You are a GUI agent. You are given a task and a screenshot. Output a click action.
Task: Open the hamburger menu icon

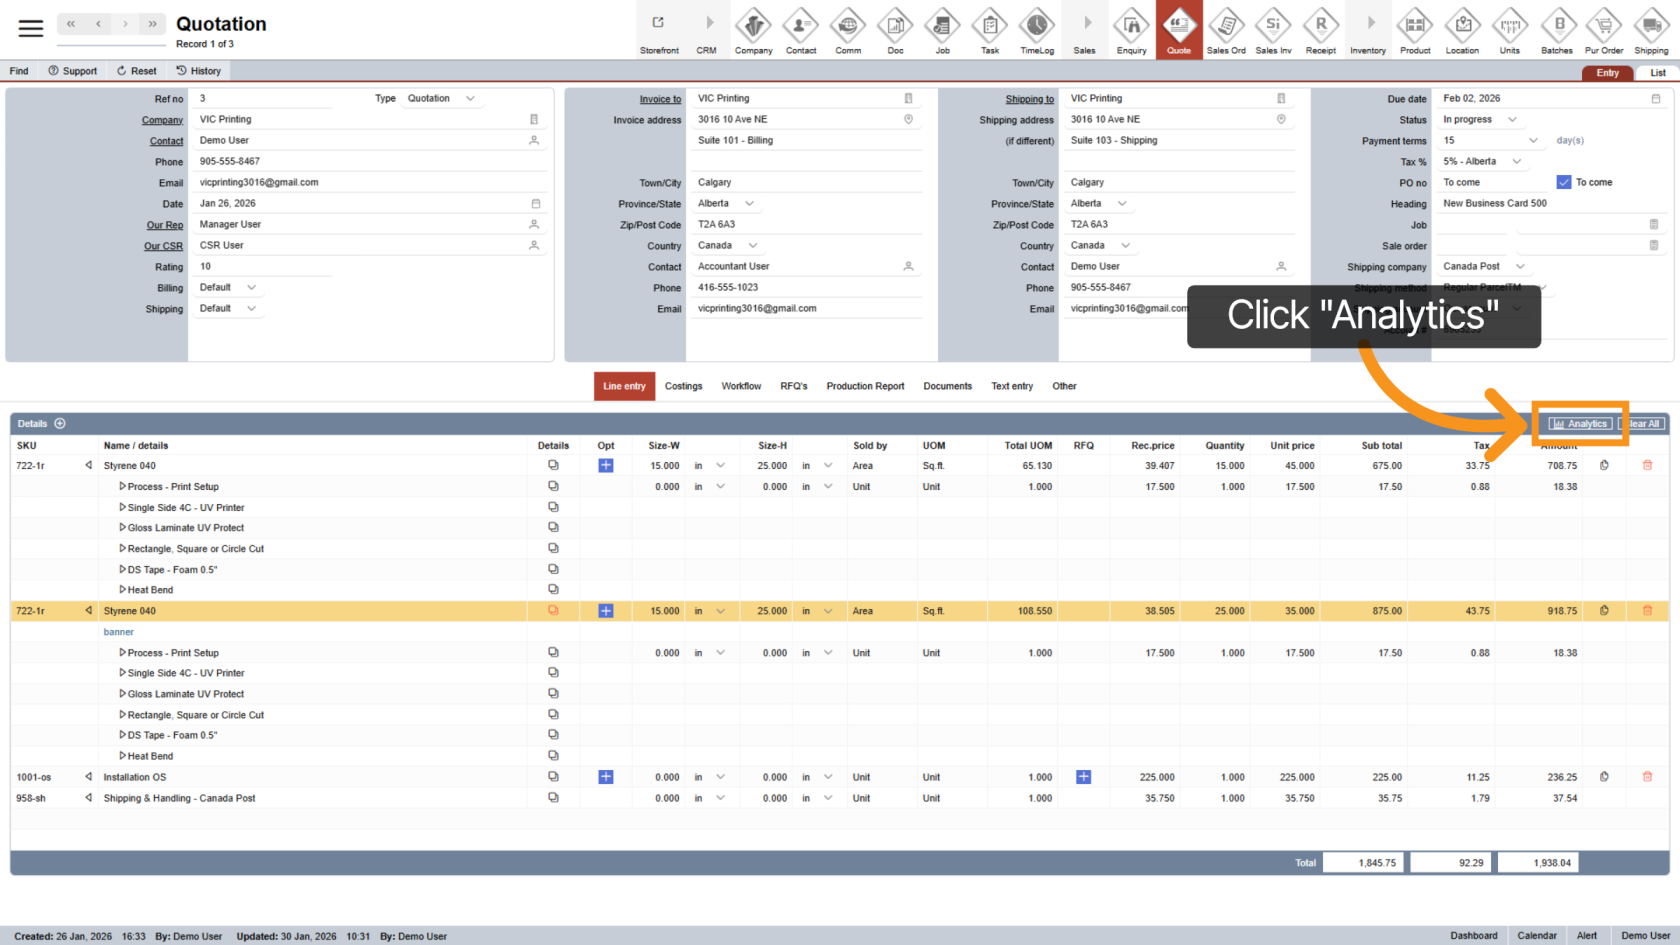31,29
